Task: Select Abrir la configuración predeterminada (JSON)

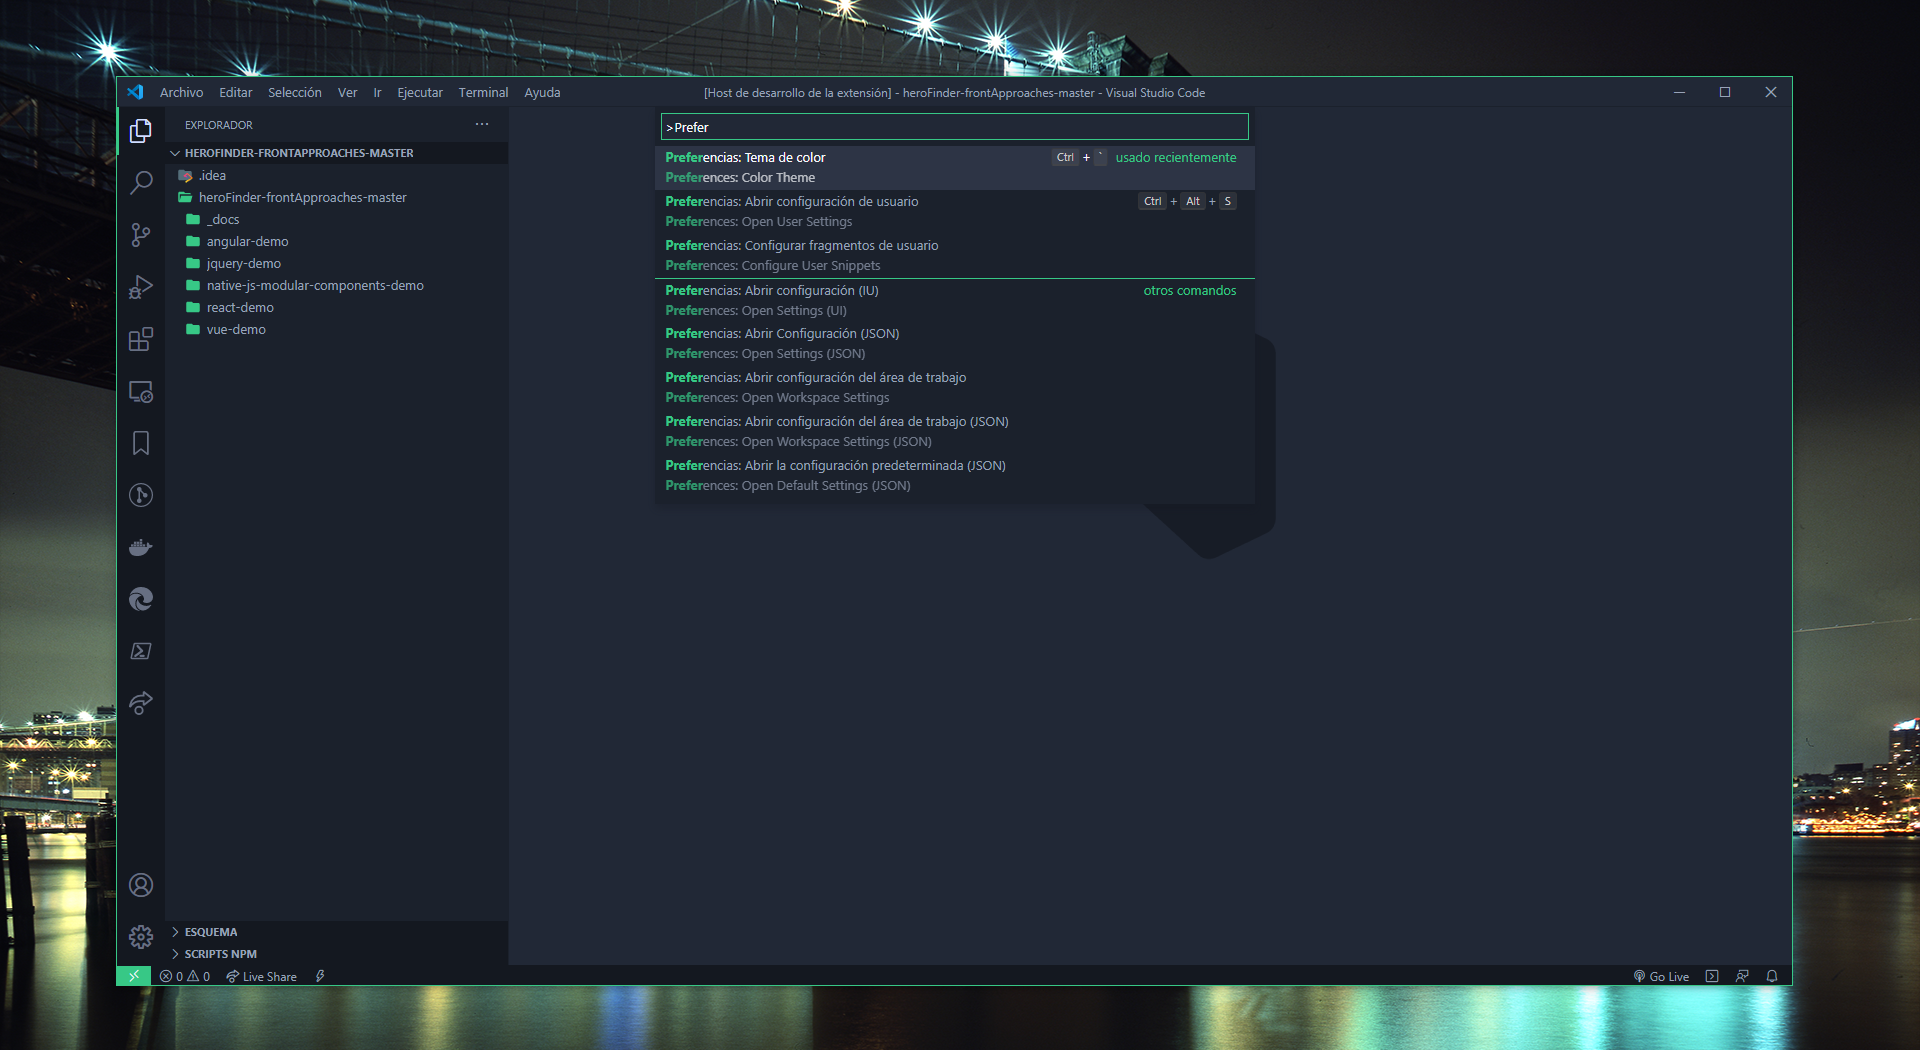Action: pos(954,475)
